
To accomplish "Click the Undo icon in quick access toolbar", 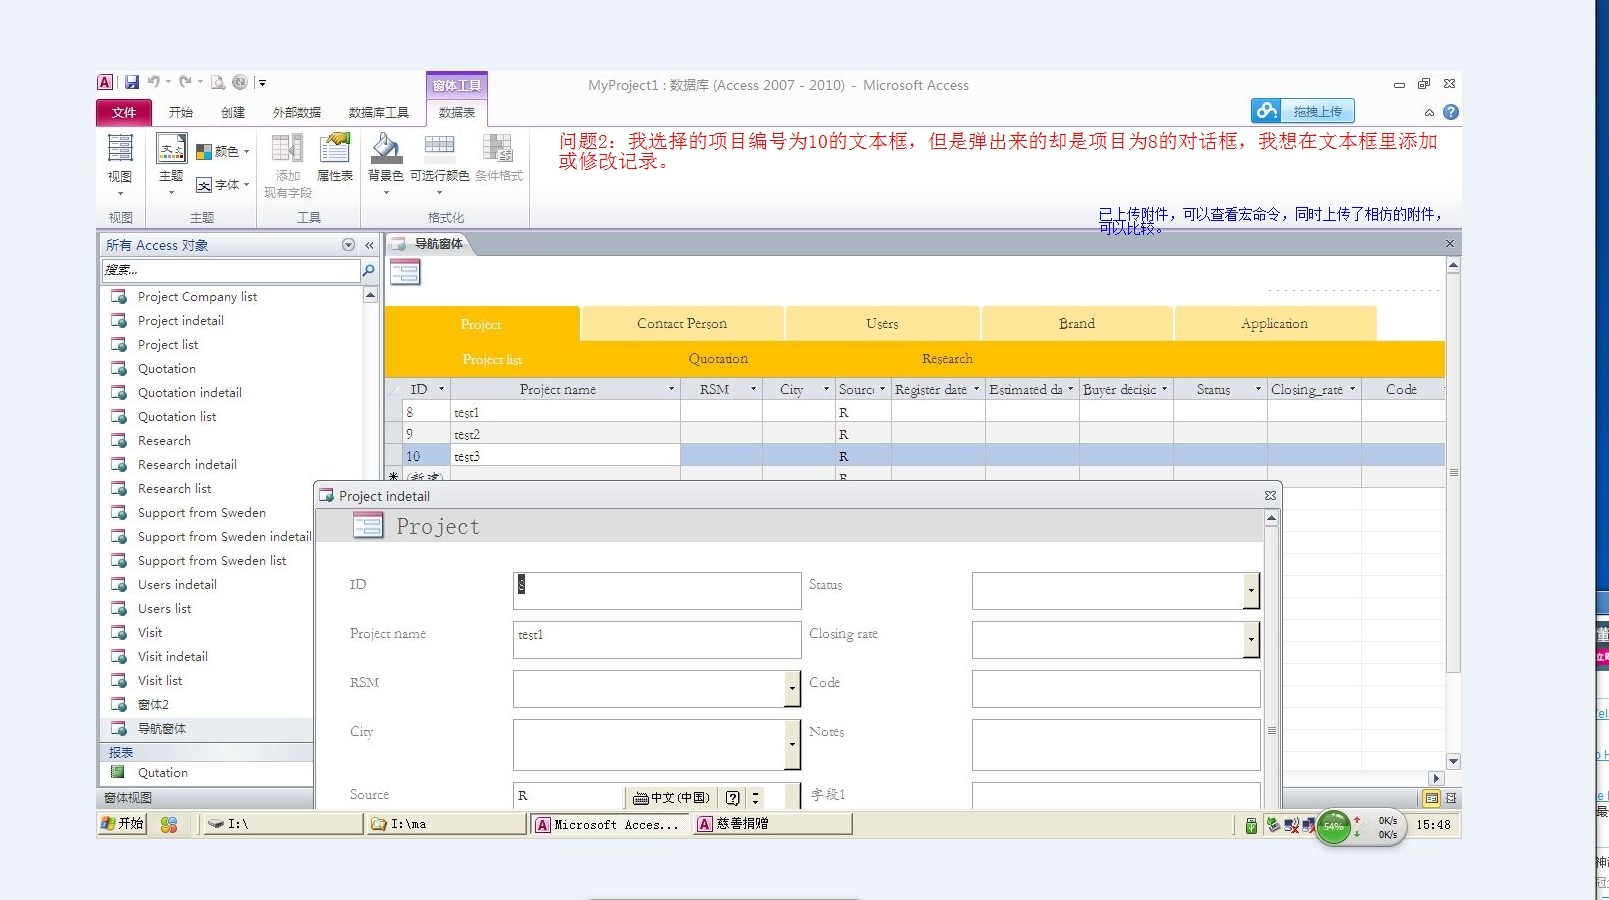I will point(153,83).
